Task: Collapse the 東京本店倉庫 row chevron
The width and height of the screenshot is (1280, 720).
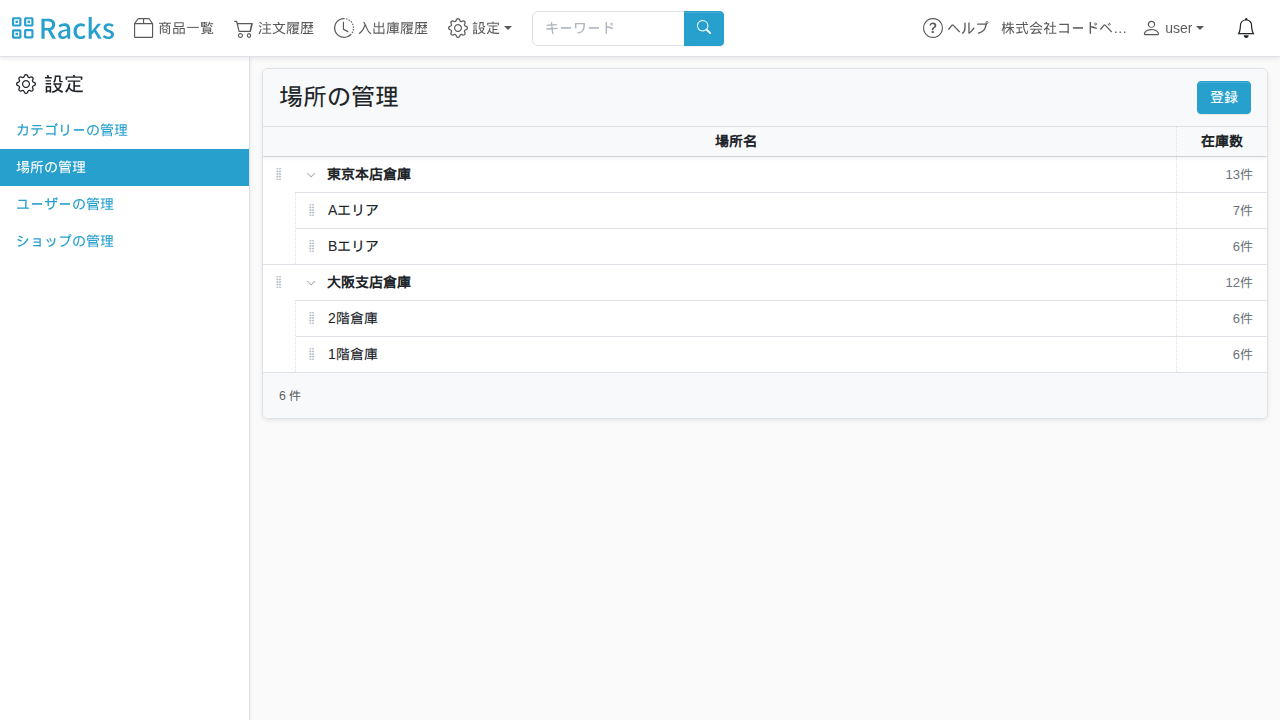Action: 311,175
